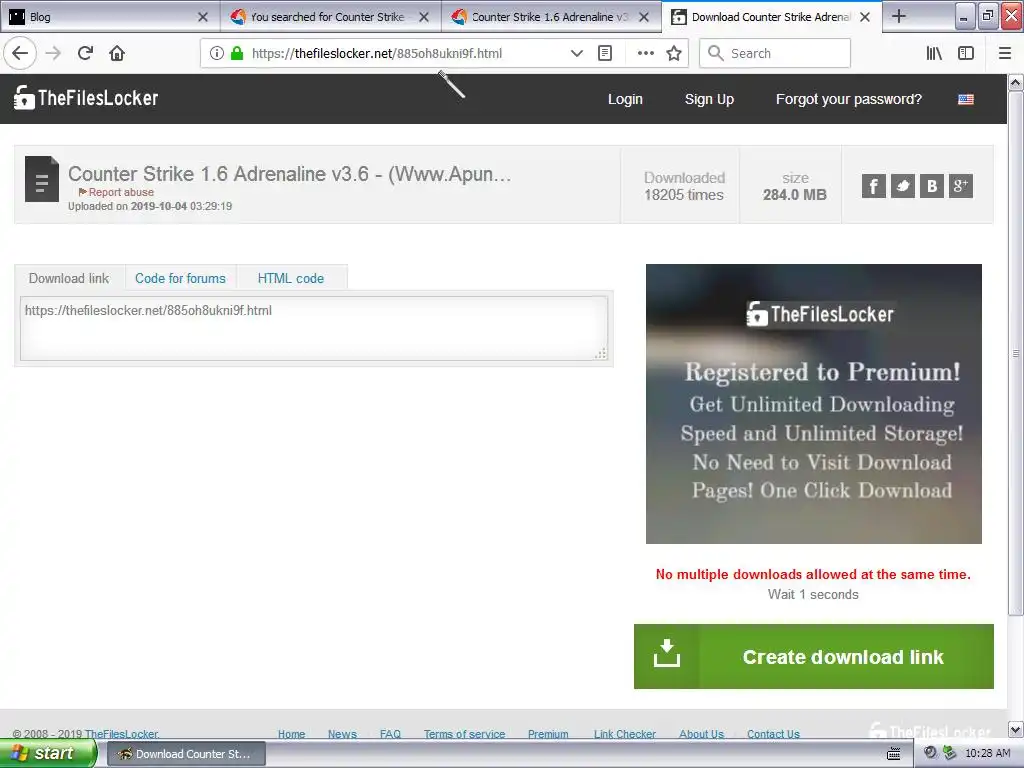Click scrollbar down arrow

[x=1016, y=729]
